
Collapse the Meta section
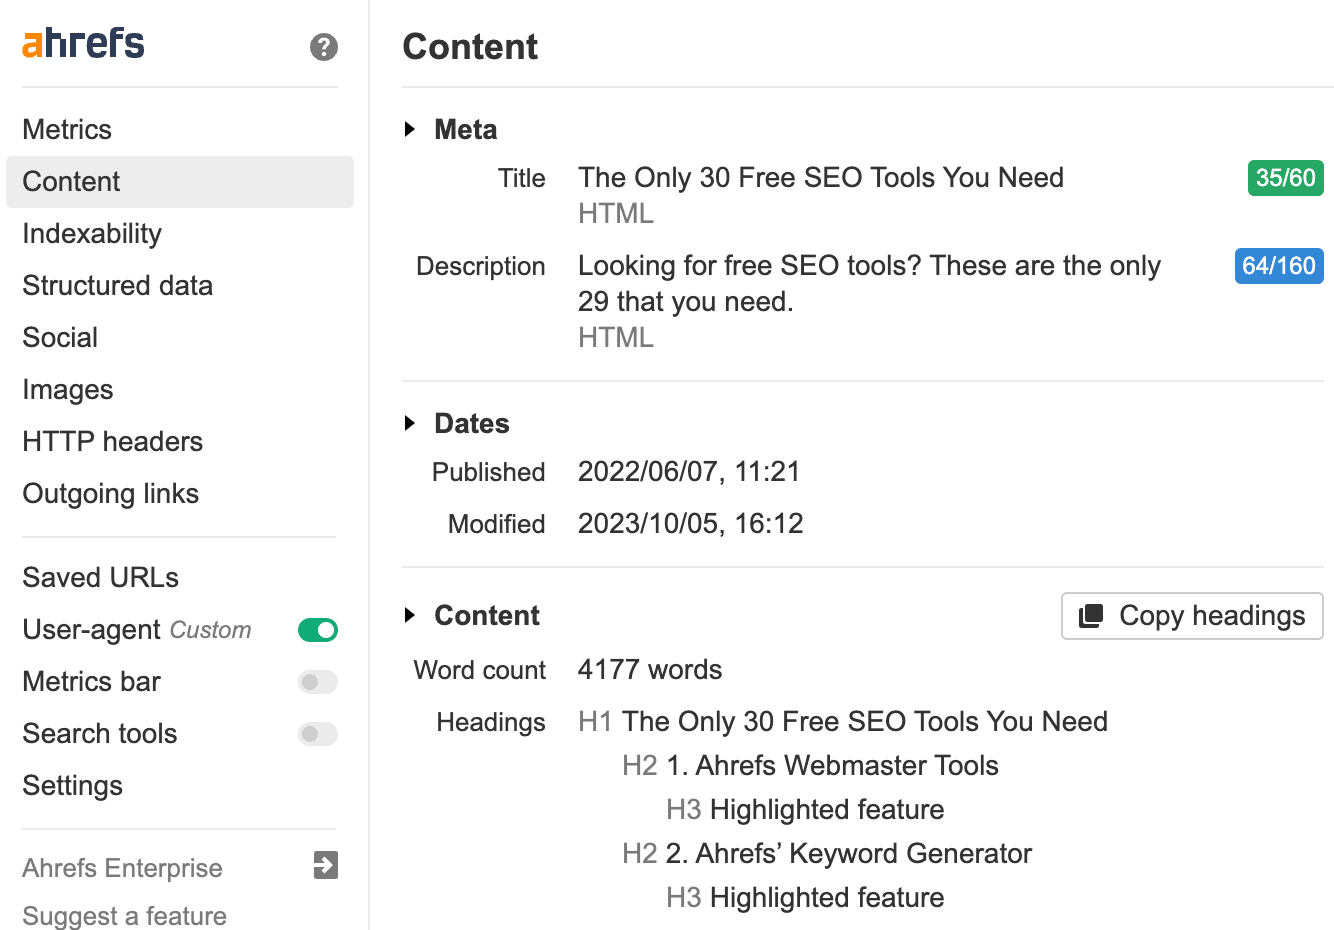click(x=410, y=129)
